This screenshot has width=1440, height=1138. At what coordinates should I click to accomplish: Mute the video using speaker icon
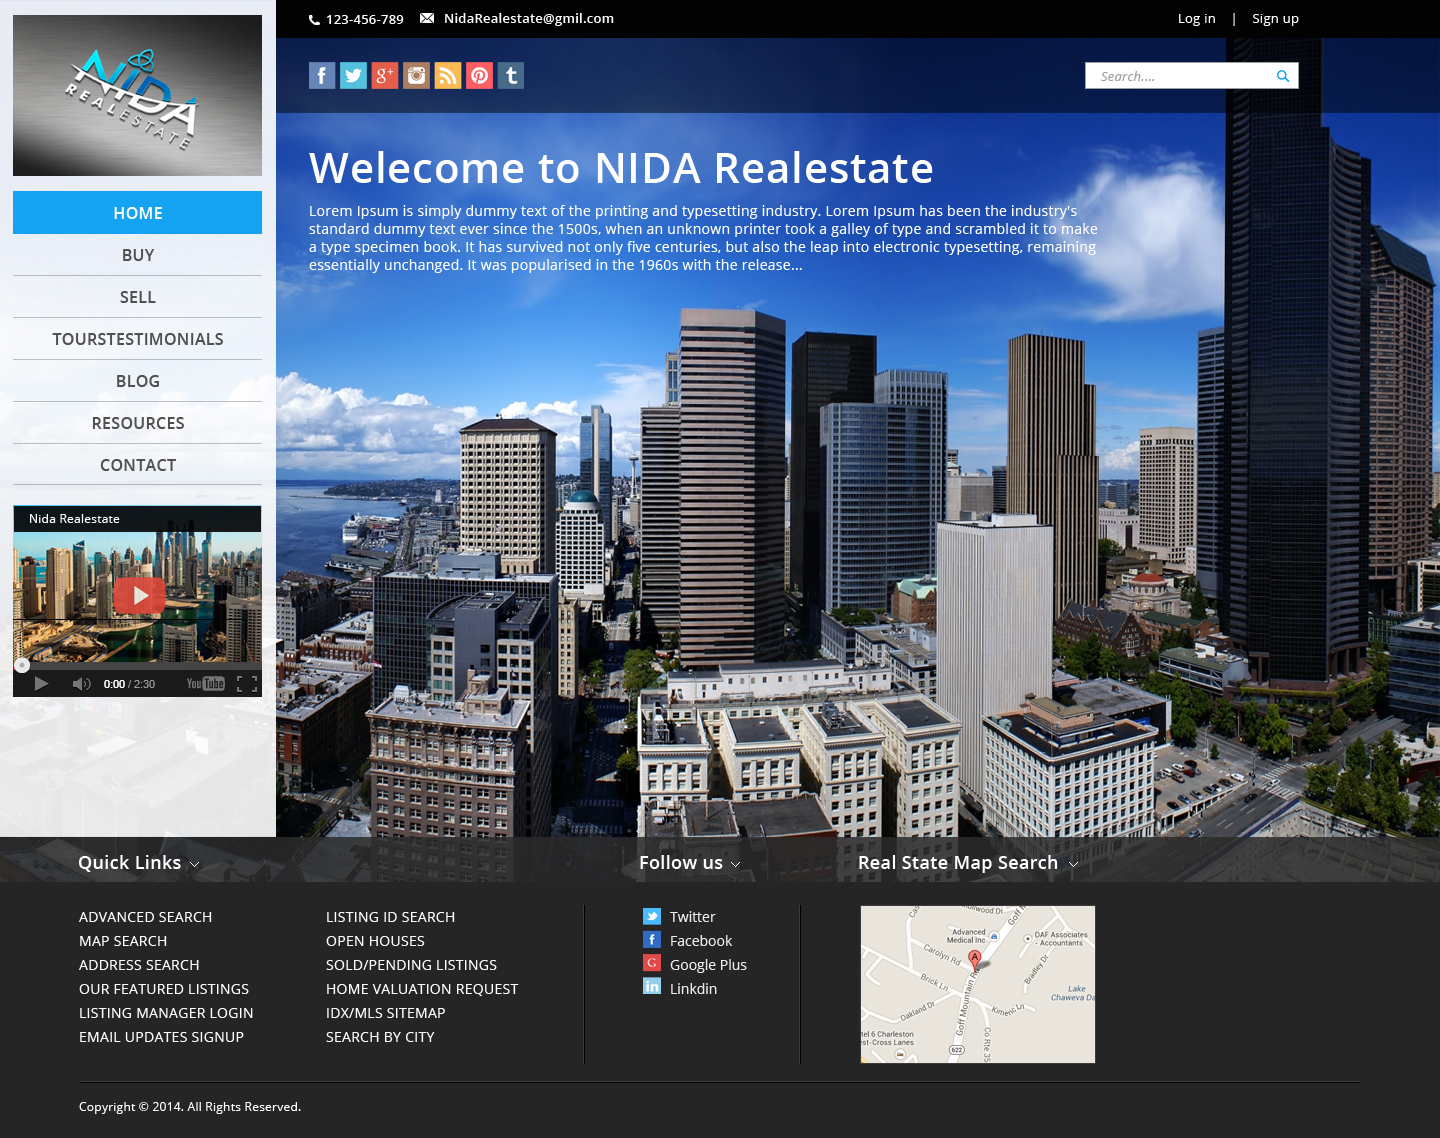(x=81, y=684)
